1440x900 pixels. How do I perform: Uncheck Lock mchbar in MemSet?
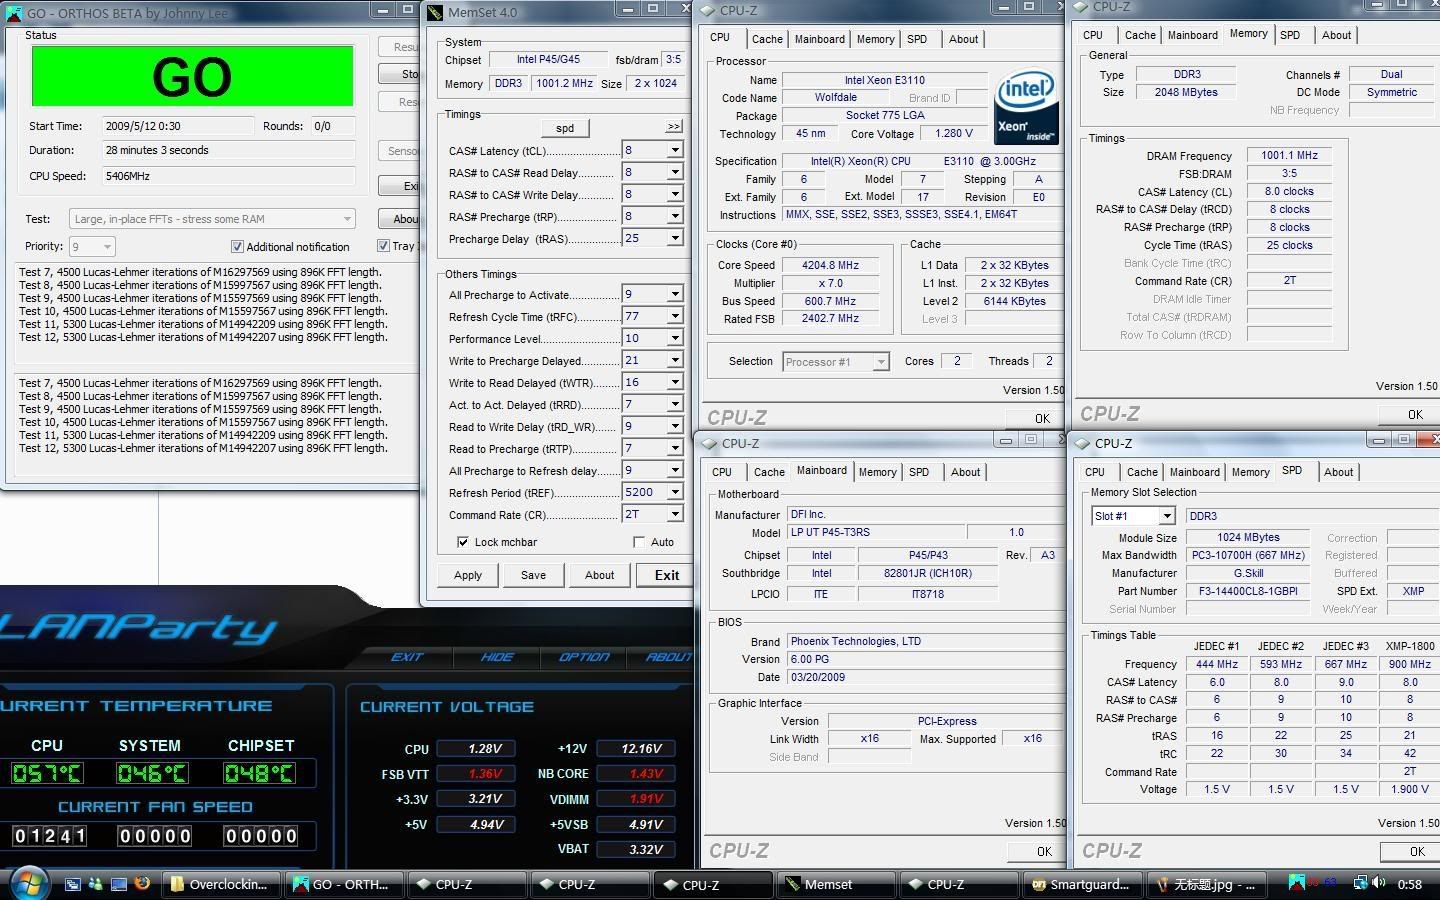[462, 542]
